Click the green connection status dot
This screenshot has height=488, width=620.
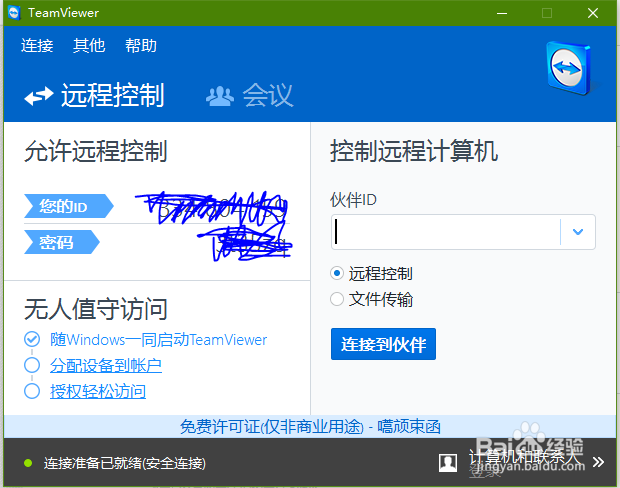(x=28, y=463)
